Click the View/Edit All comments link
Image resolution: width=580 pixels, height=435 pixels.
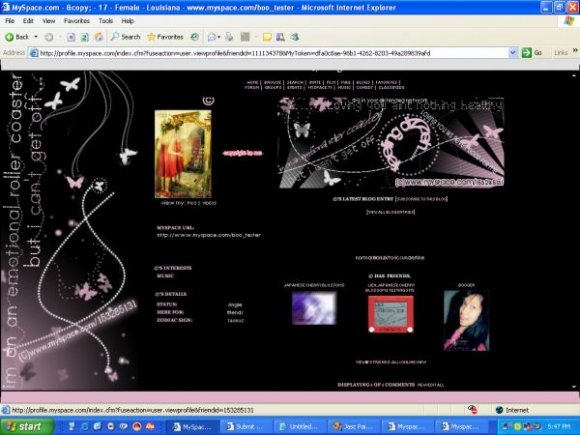pos(431,385)
